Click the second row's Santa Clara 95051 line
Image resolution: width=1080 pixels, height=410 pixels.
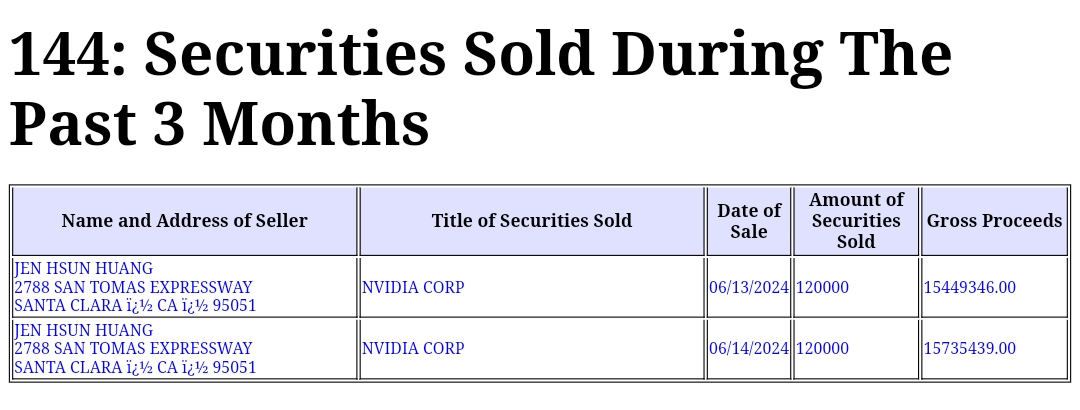(135, 368)
